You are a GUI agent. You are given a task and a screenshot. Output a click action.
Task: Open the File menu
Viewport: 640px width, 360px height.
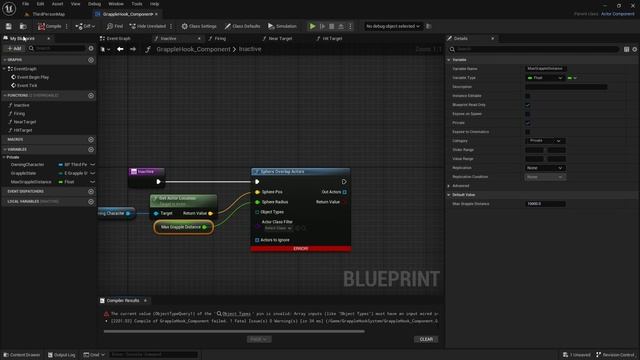coord(26,4)
